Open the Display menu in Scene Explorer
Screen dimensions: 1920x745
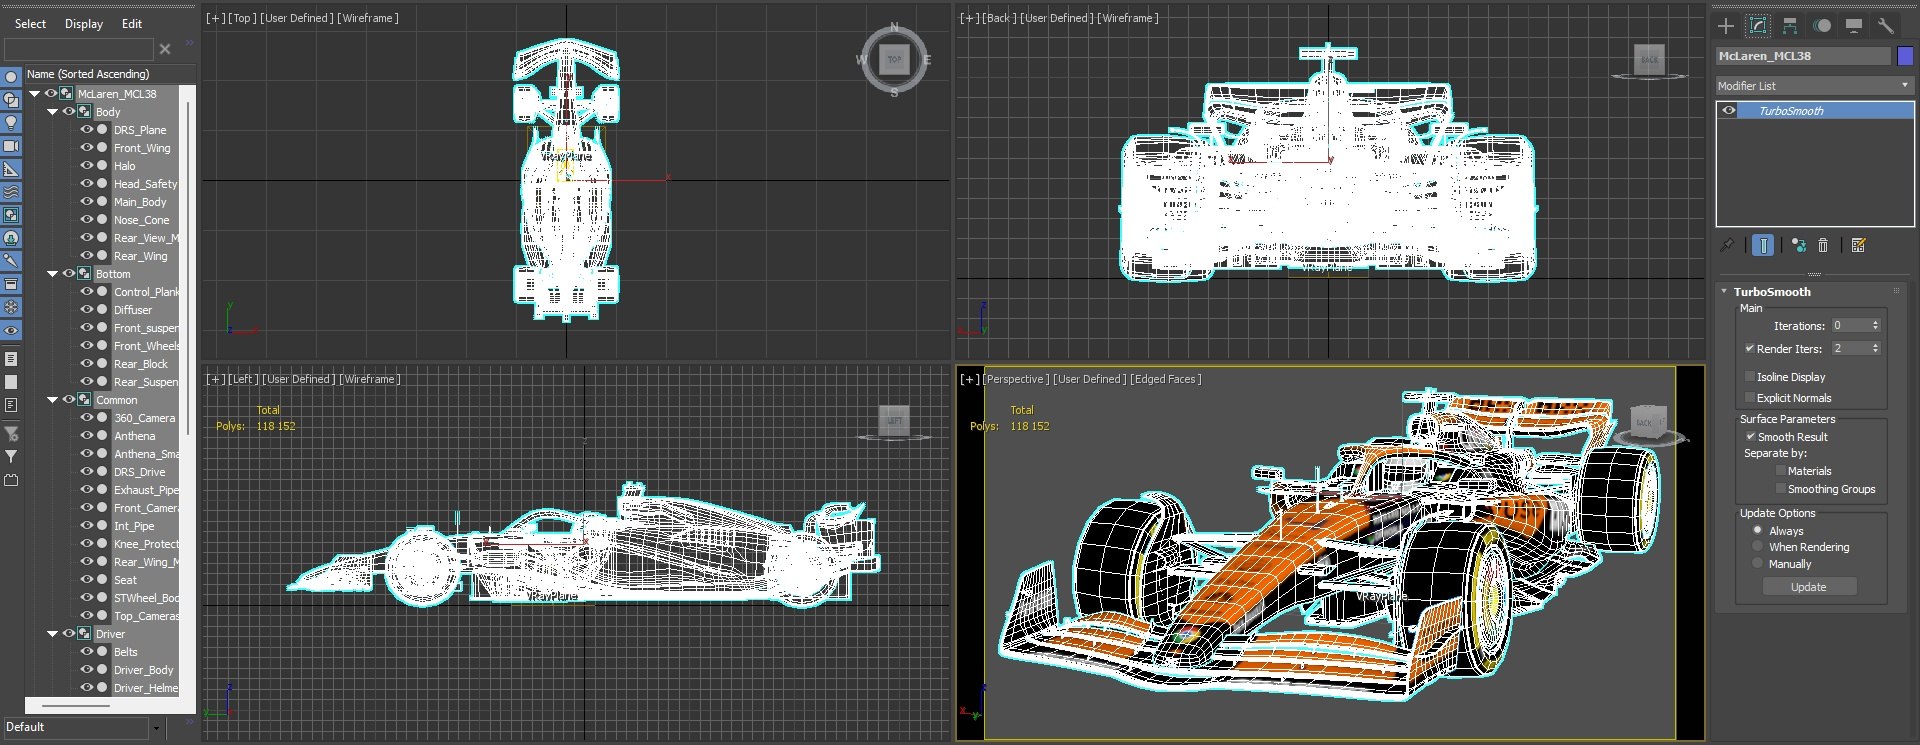pyautogui.click(x=84, y=24)
